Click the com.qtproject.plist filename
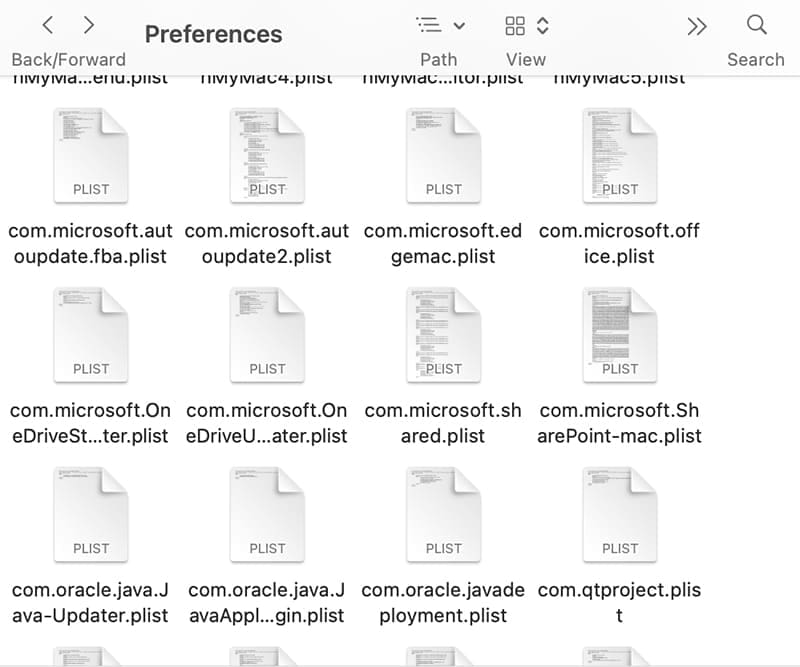This screenshot has height=667, width=800. click(619, 603)
